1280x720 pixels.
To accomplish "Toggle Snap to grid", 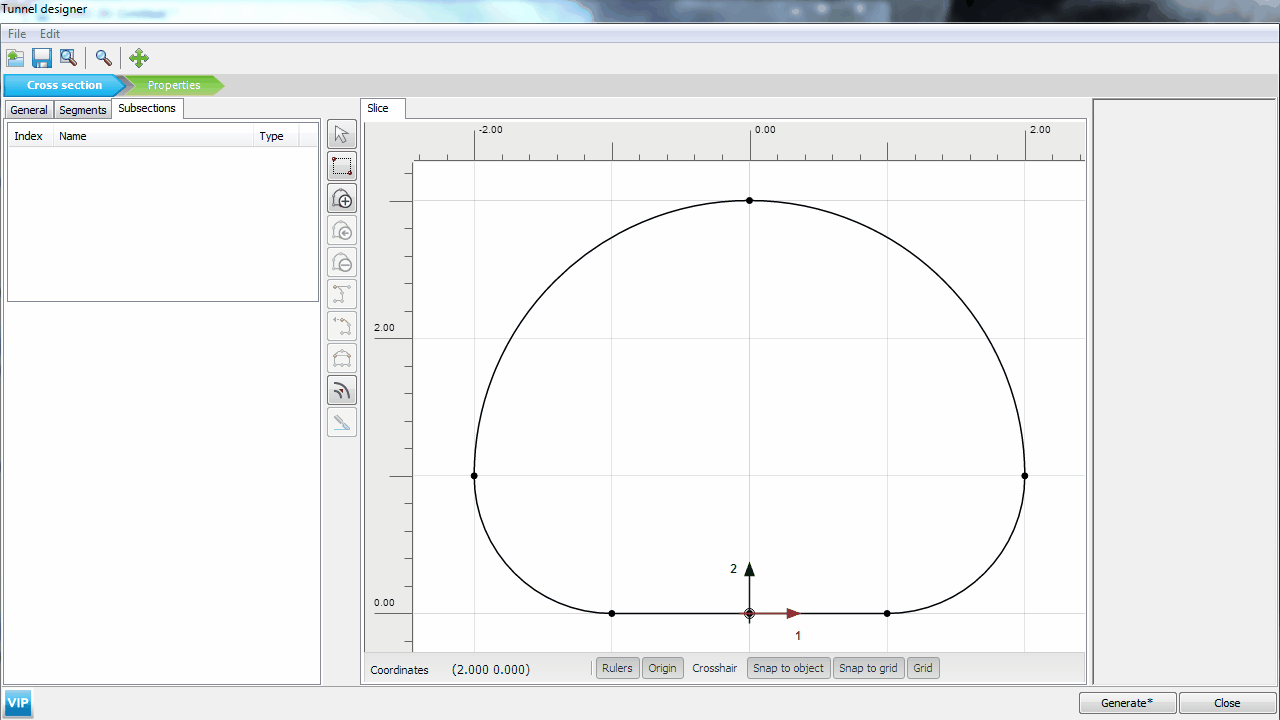I will [x=868, y=668].
